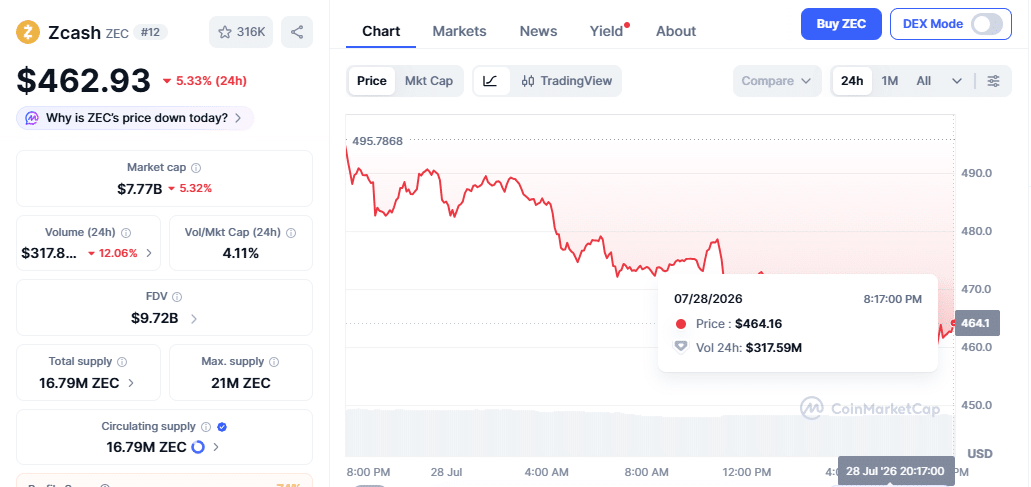Click the 21M ZEC max supply value

click(241, 383)
